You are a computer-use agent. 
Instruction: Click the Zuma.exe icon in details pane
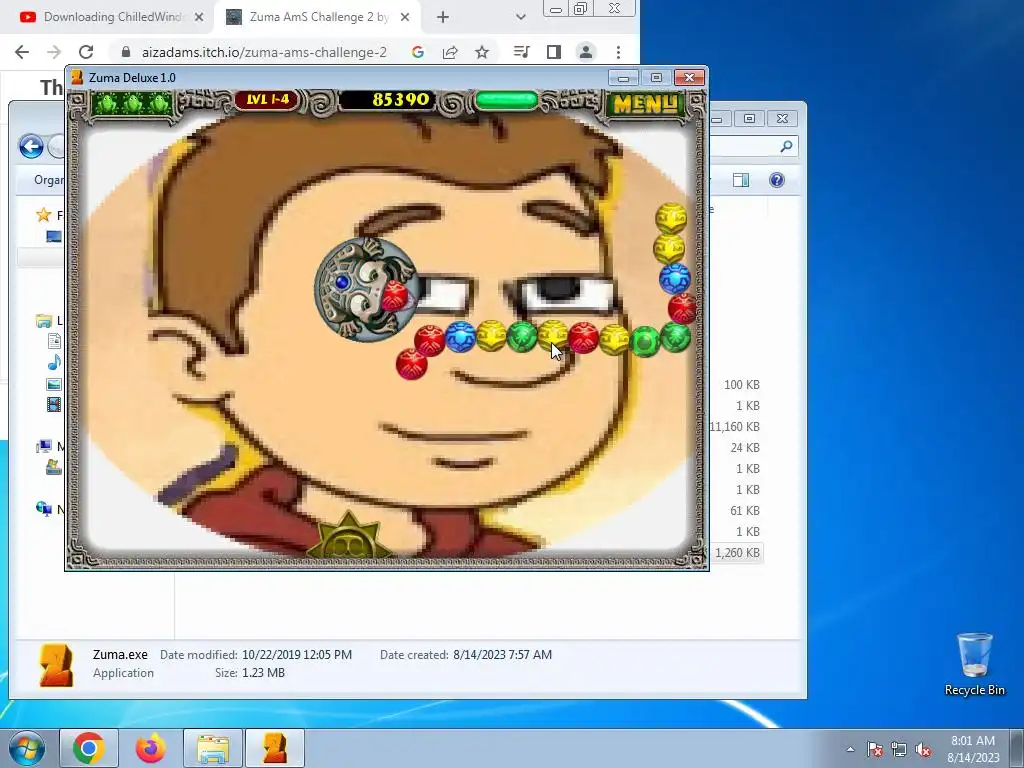(56, 665)
